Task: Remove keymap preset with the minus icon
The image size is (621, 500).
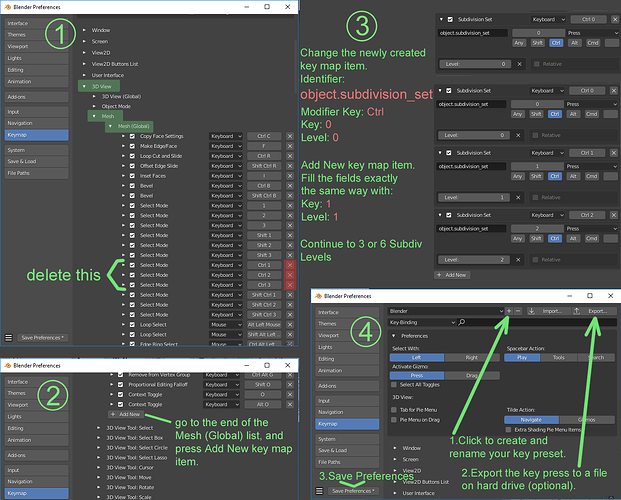Action: [x=518, y=311]
